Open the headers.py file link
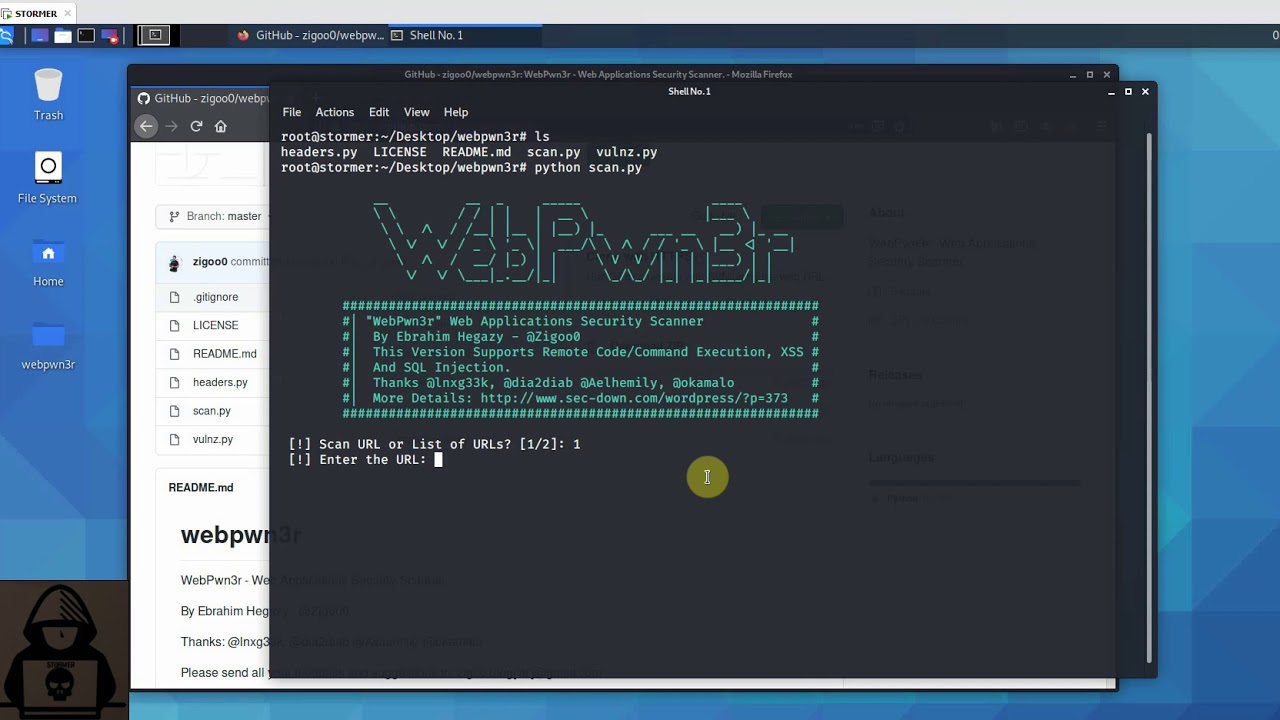1280x720 pixels. (x=220, y=382)
